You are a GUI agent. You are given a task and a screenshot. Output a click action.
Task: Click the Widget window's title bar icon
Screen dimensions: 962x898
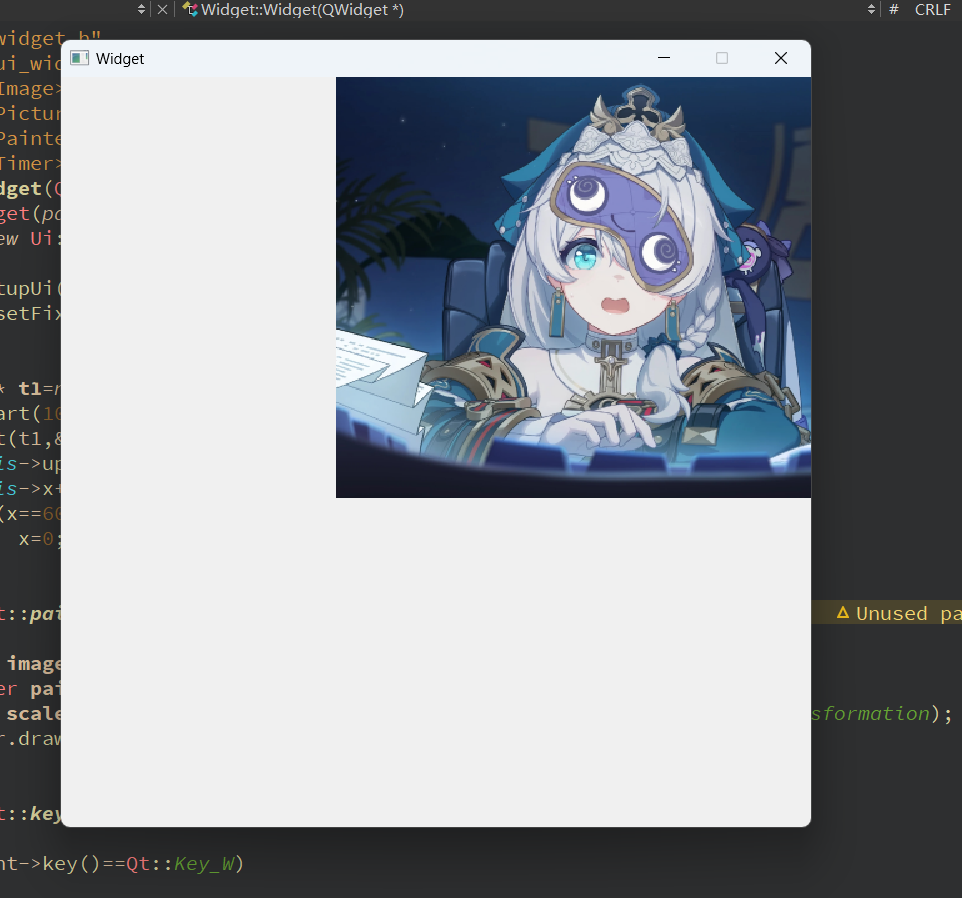[80, 58]
